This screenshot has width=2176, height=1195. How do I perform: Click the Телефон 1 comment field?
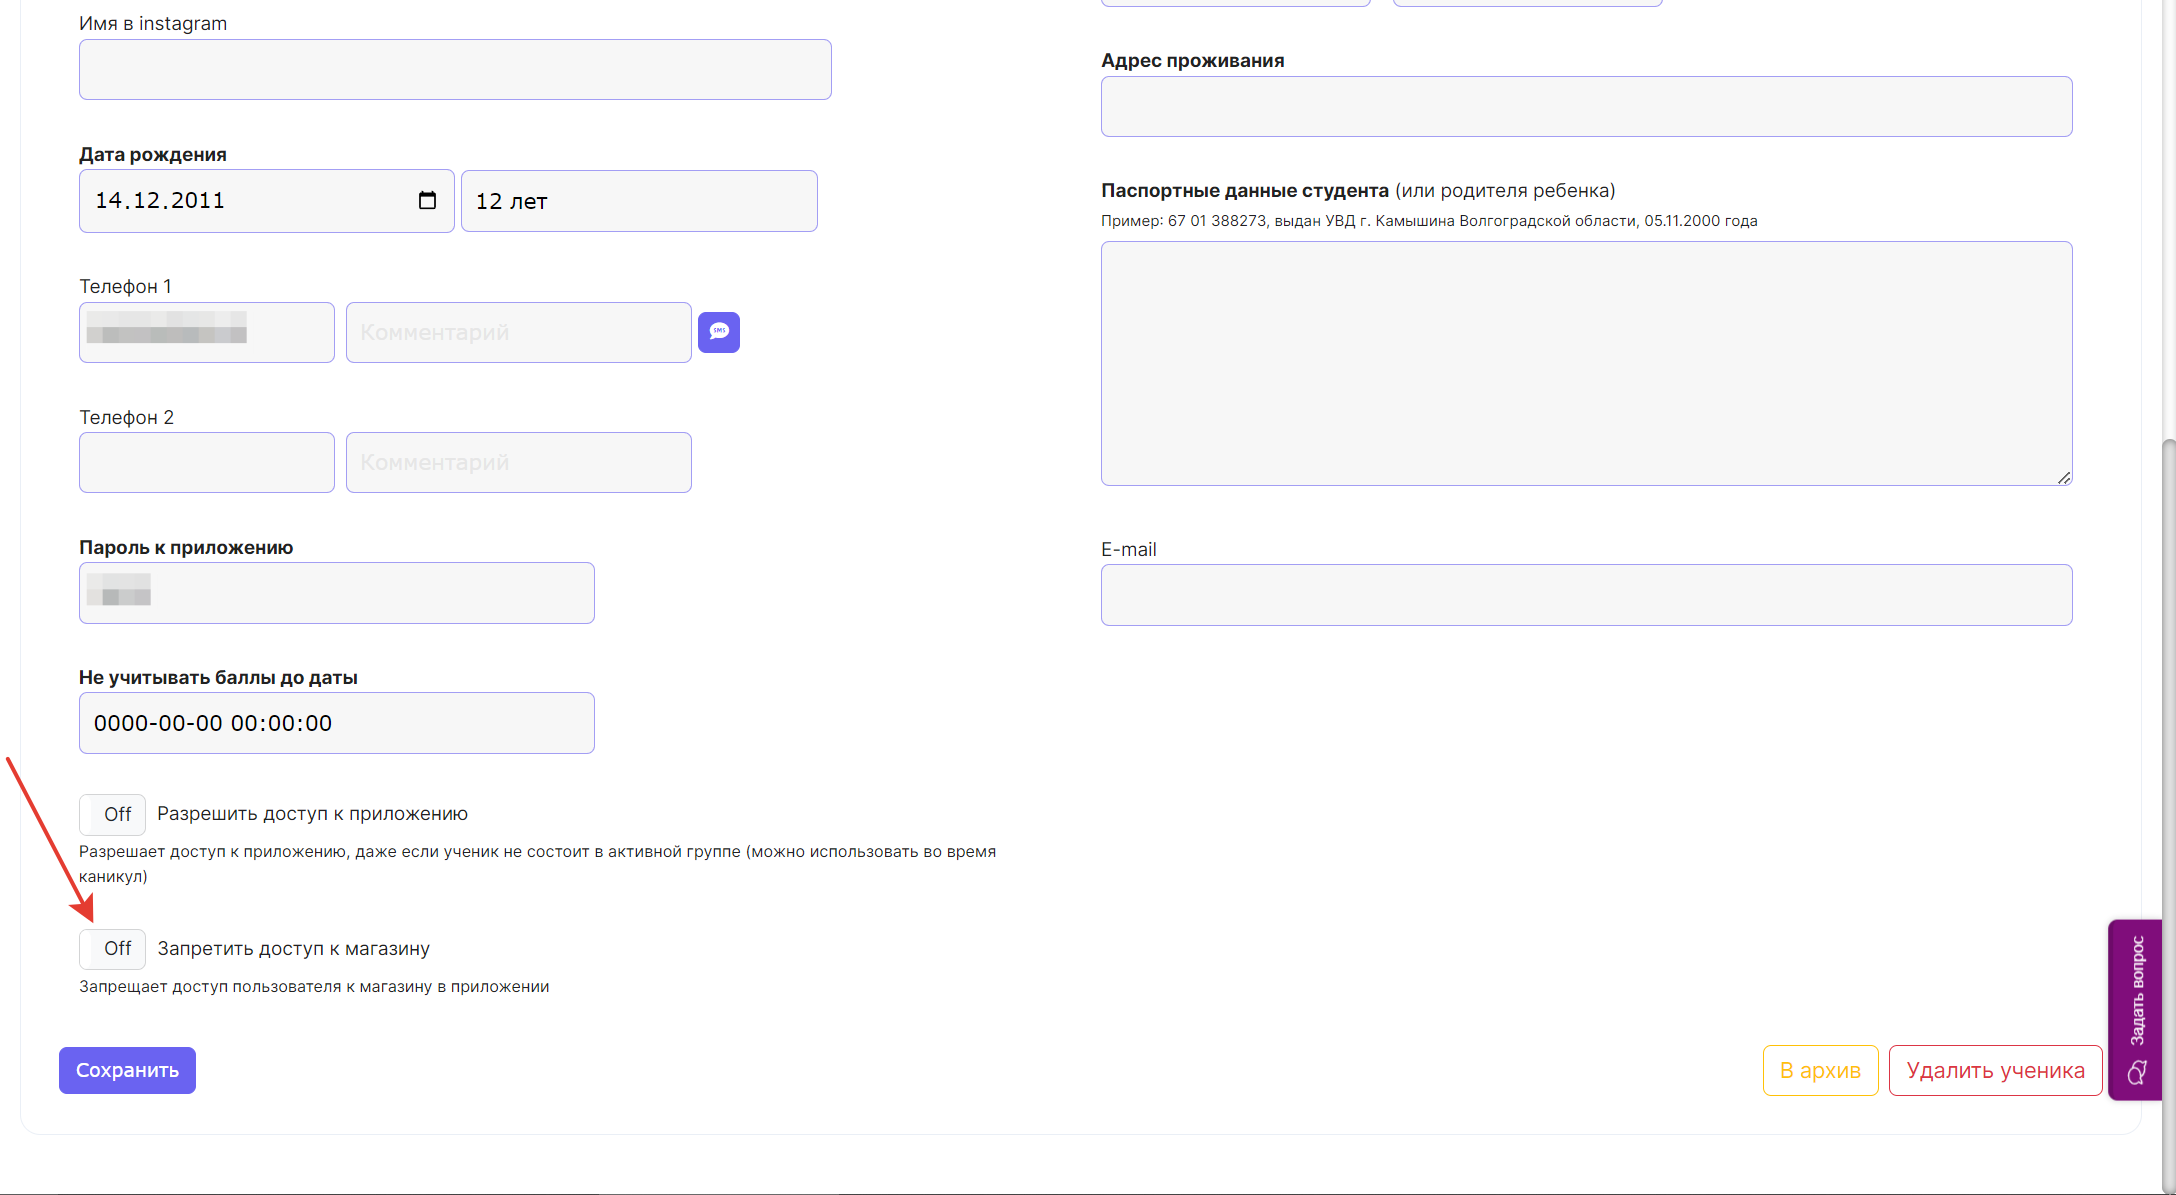click(x=518, y=332)
